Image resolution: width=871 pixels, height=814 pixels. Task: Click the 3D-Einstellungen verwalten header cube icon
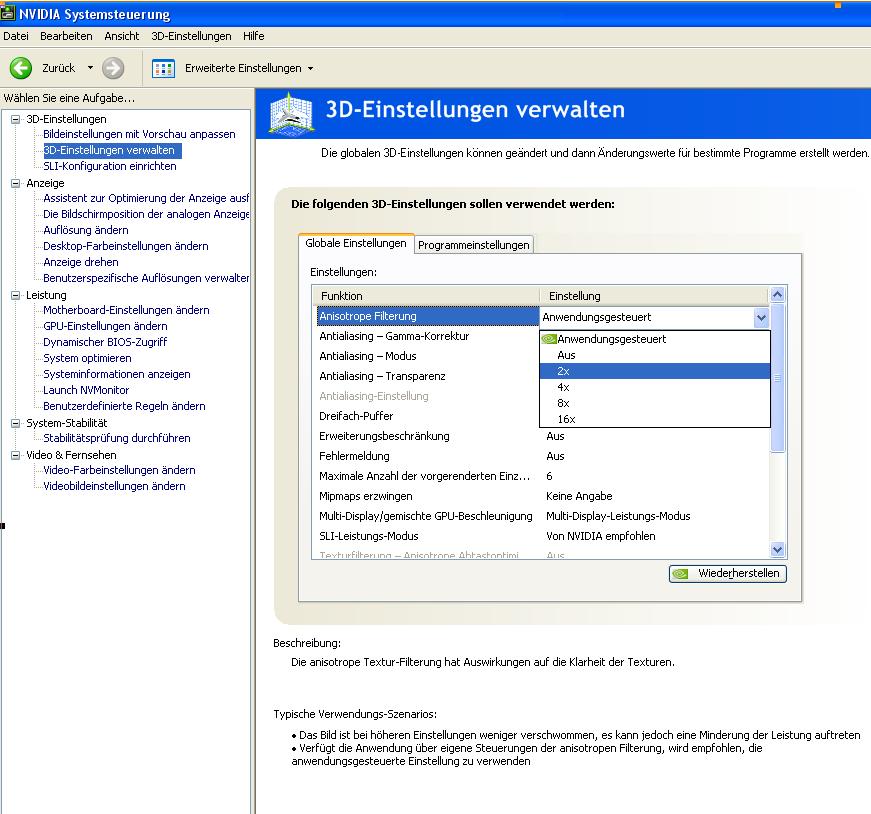[292, 113]
